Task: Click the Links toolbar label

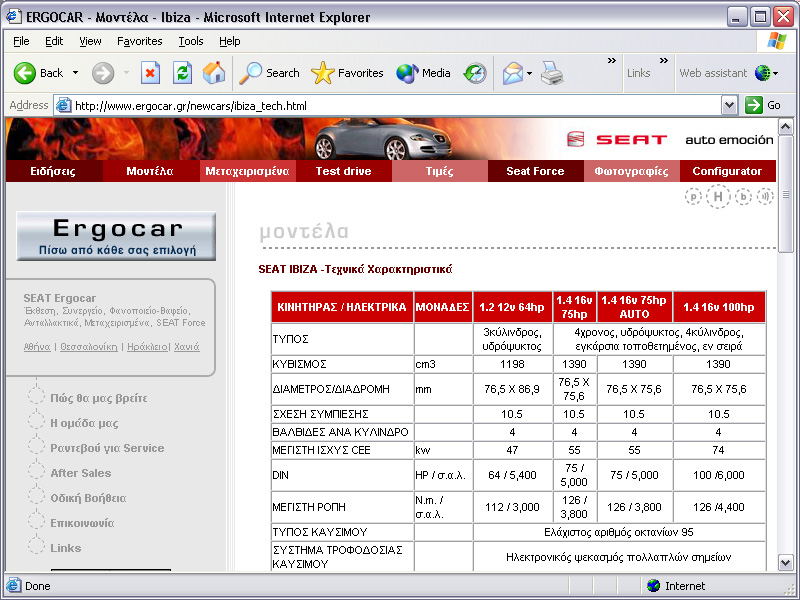Action: point(638,73)
